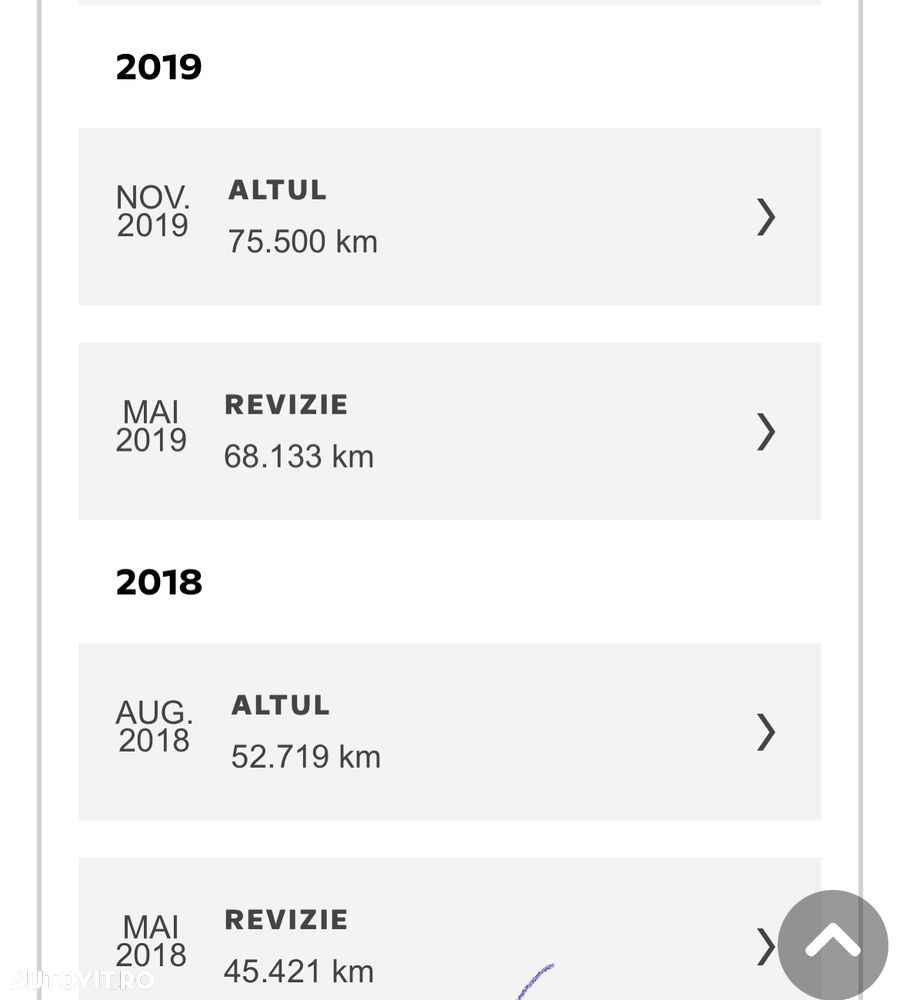Select the REVIZIE title at 45.421 km
Screen dimensions: 900x1000
286,920
